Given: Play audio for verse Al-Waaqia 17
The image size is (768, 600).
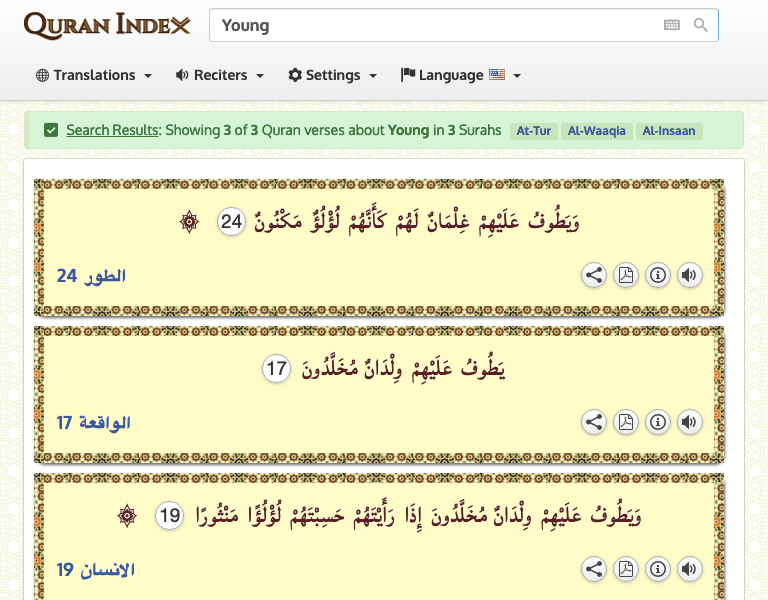Looking at the screenshot, I should [690, 422].
